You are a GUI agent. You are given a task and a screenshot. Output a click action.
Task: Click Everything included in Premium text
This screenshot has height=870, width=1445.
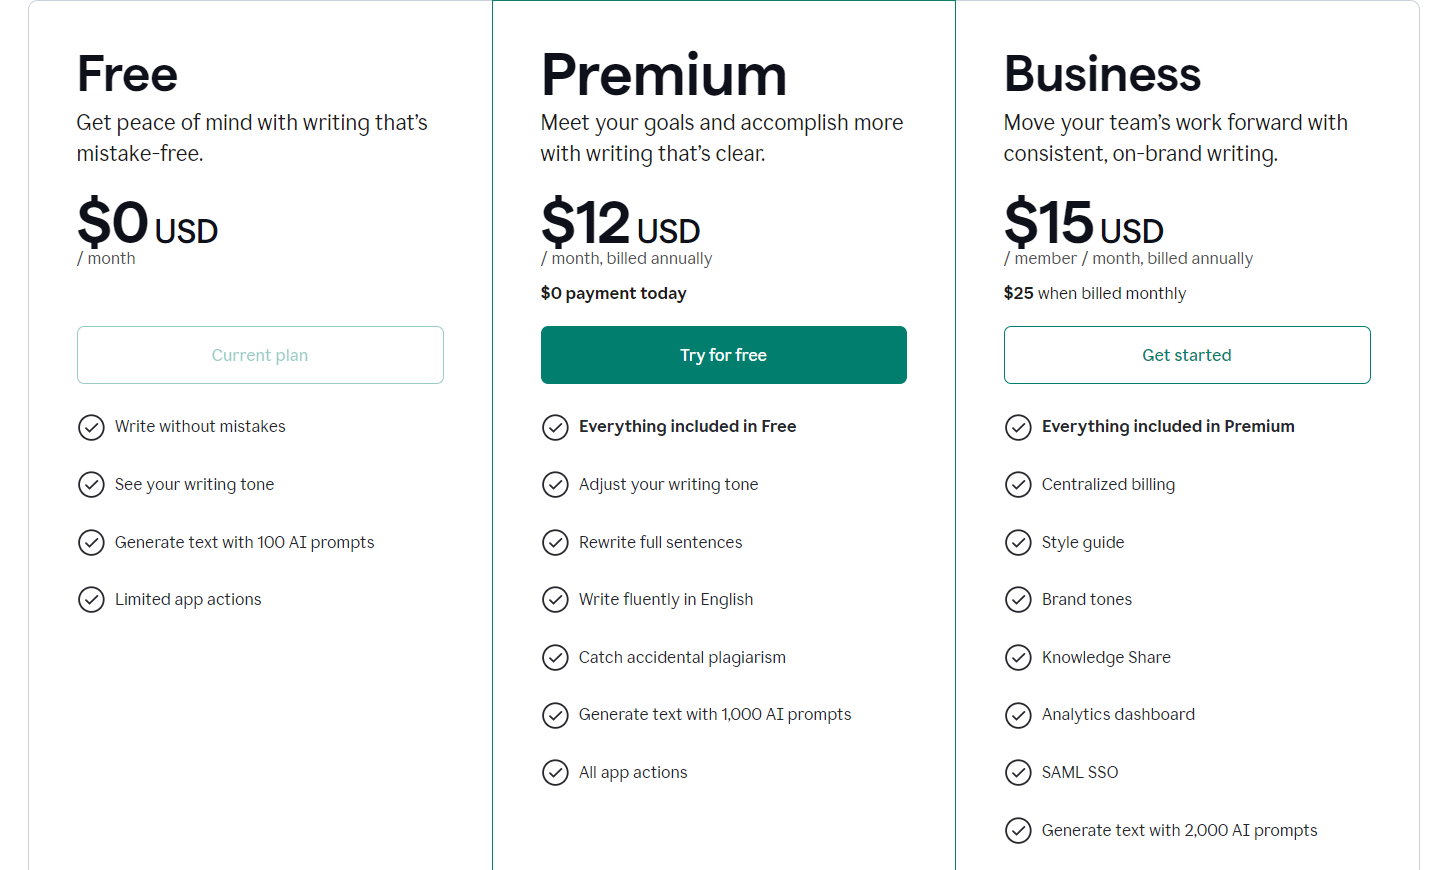[x=1168, y=426]
